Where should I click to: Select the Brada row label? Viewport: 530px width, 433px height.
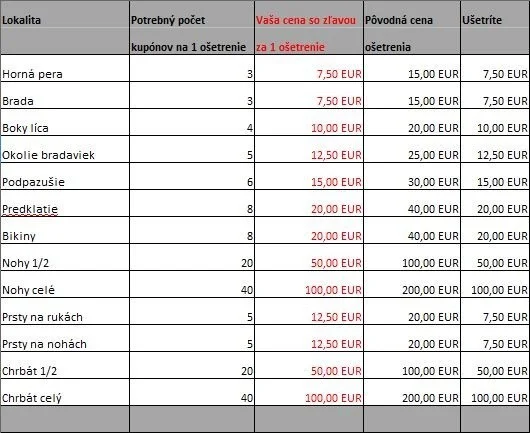click(65, 95)
